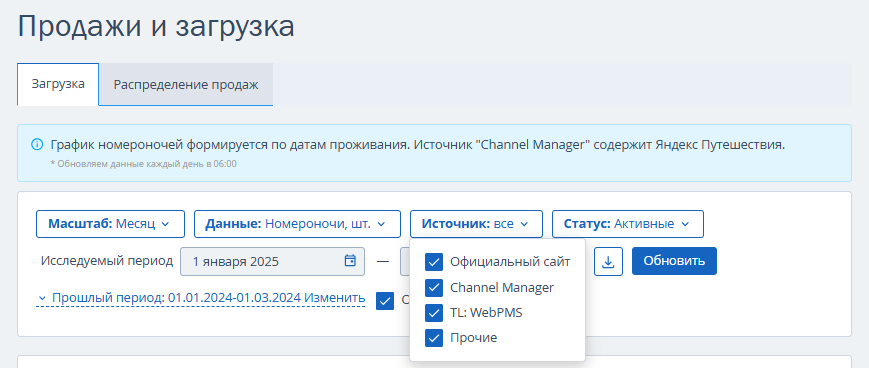Screen dimensions: 869x368
Task: Click the Прочие option label
Action: [x=473, y=338]
